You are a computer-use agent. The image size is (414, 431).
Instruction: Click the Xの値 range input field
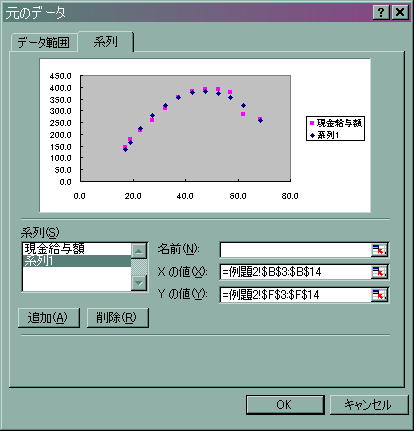pyautogui.click(x=296, y=272)
